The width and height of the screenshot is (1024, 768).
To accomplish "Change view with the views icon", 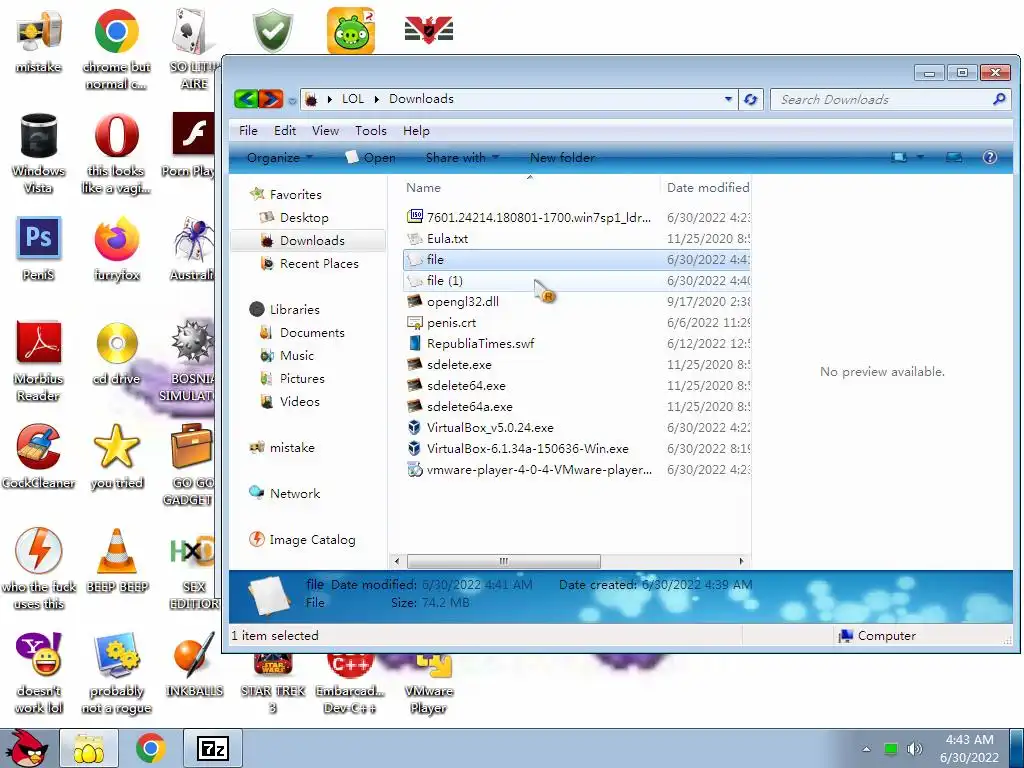I will click(x=899, y=157).
